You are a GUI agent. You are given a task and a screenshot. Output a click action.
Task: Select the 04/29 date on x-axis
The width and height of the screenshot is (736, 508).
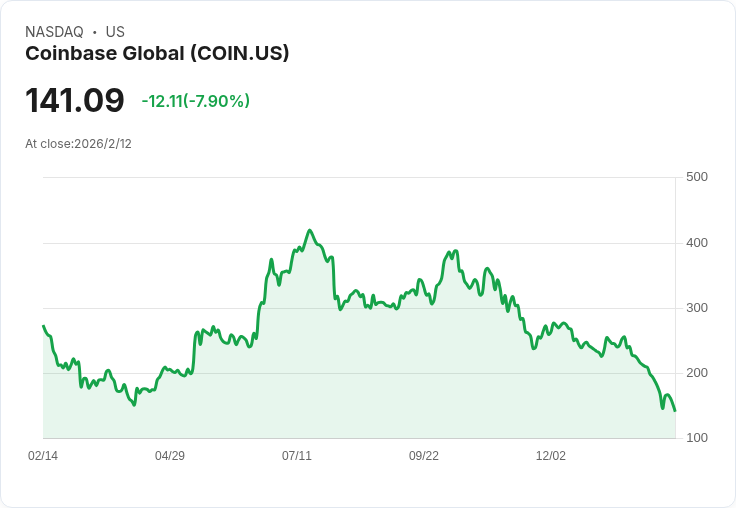pyautogui.click(x=170, y=456)
